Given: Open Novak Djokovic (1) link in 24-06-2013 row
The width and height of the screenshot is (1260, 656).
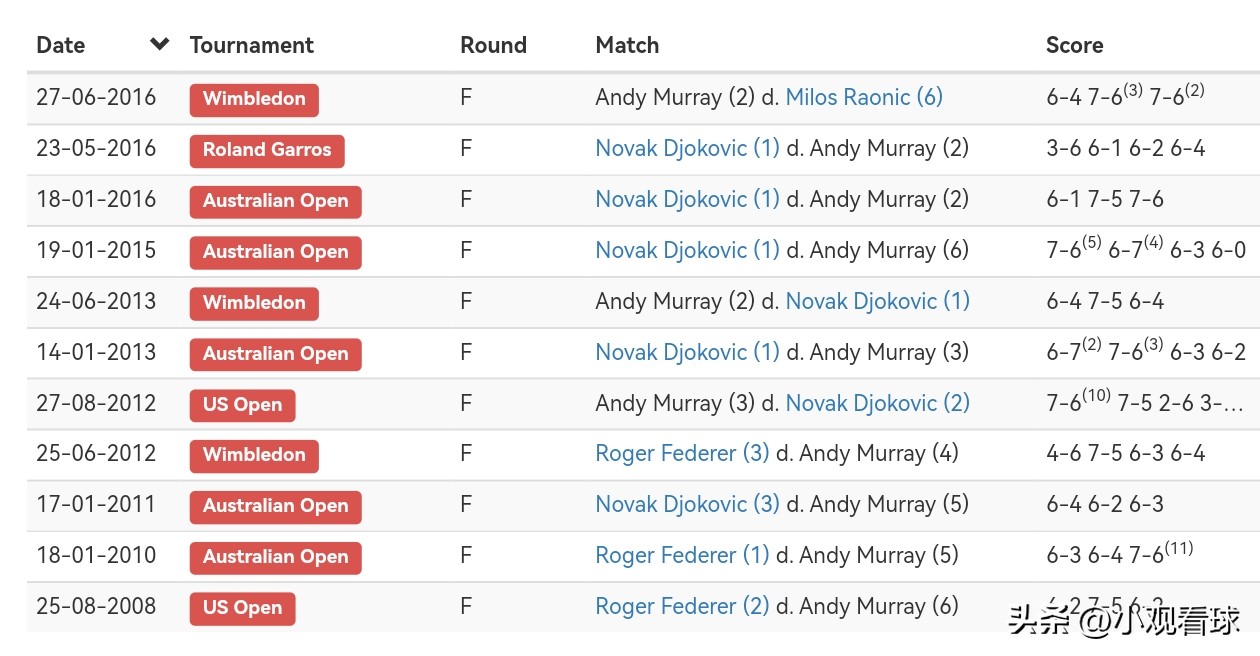Looking at the screenshot, I should [877, 301].
